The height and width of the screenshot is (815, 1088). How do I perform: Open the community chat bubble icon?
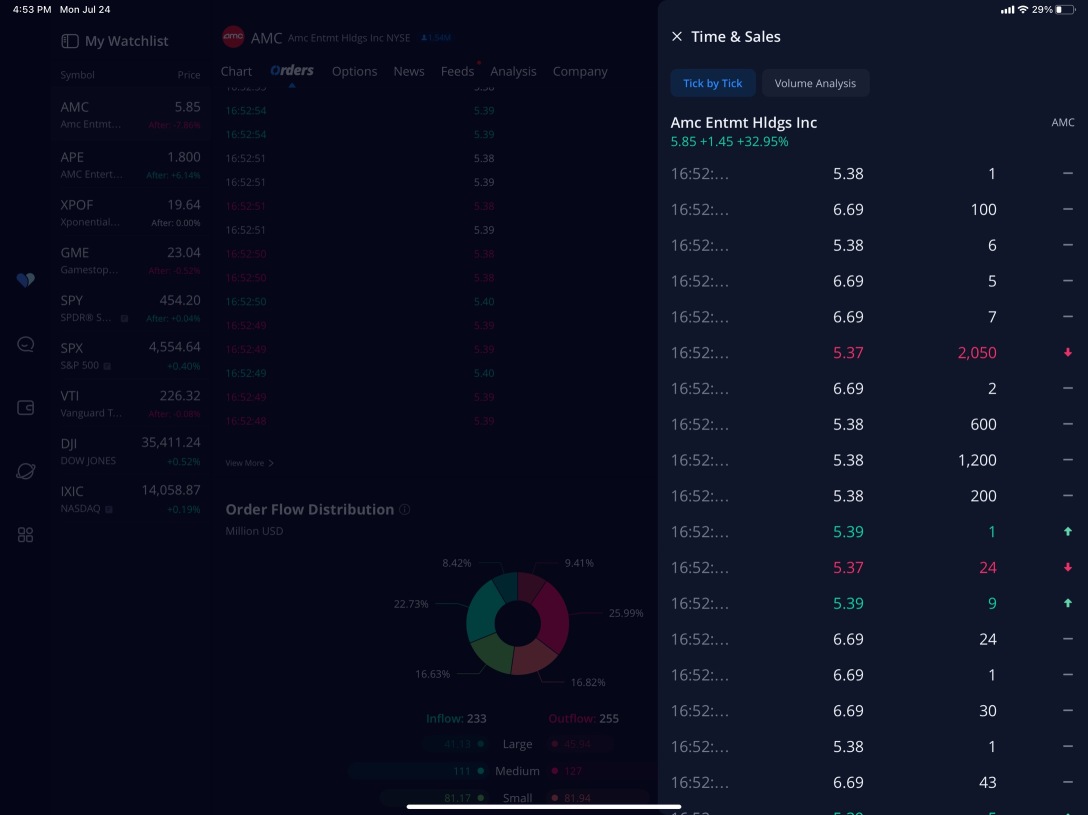[26, 344]
